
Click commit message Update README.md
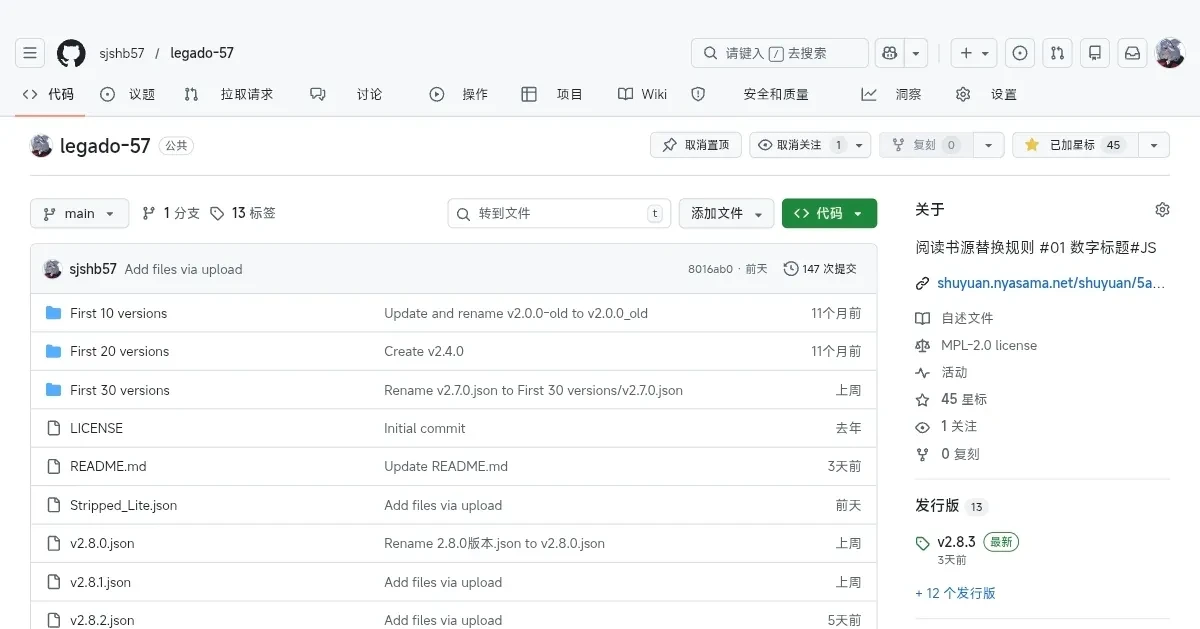(446, 466)
